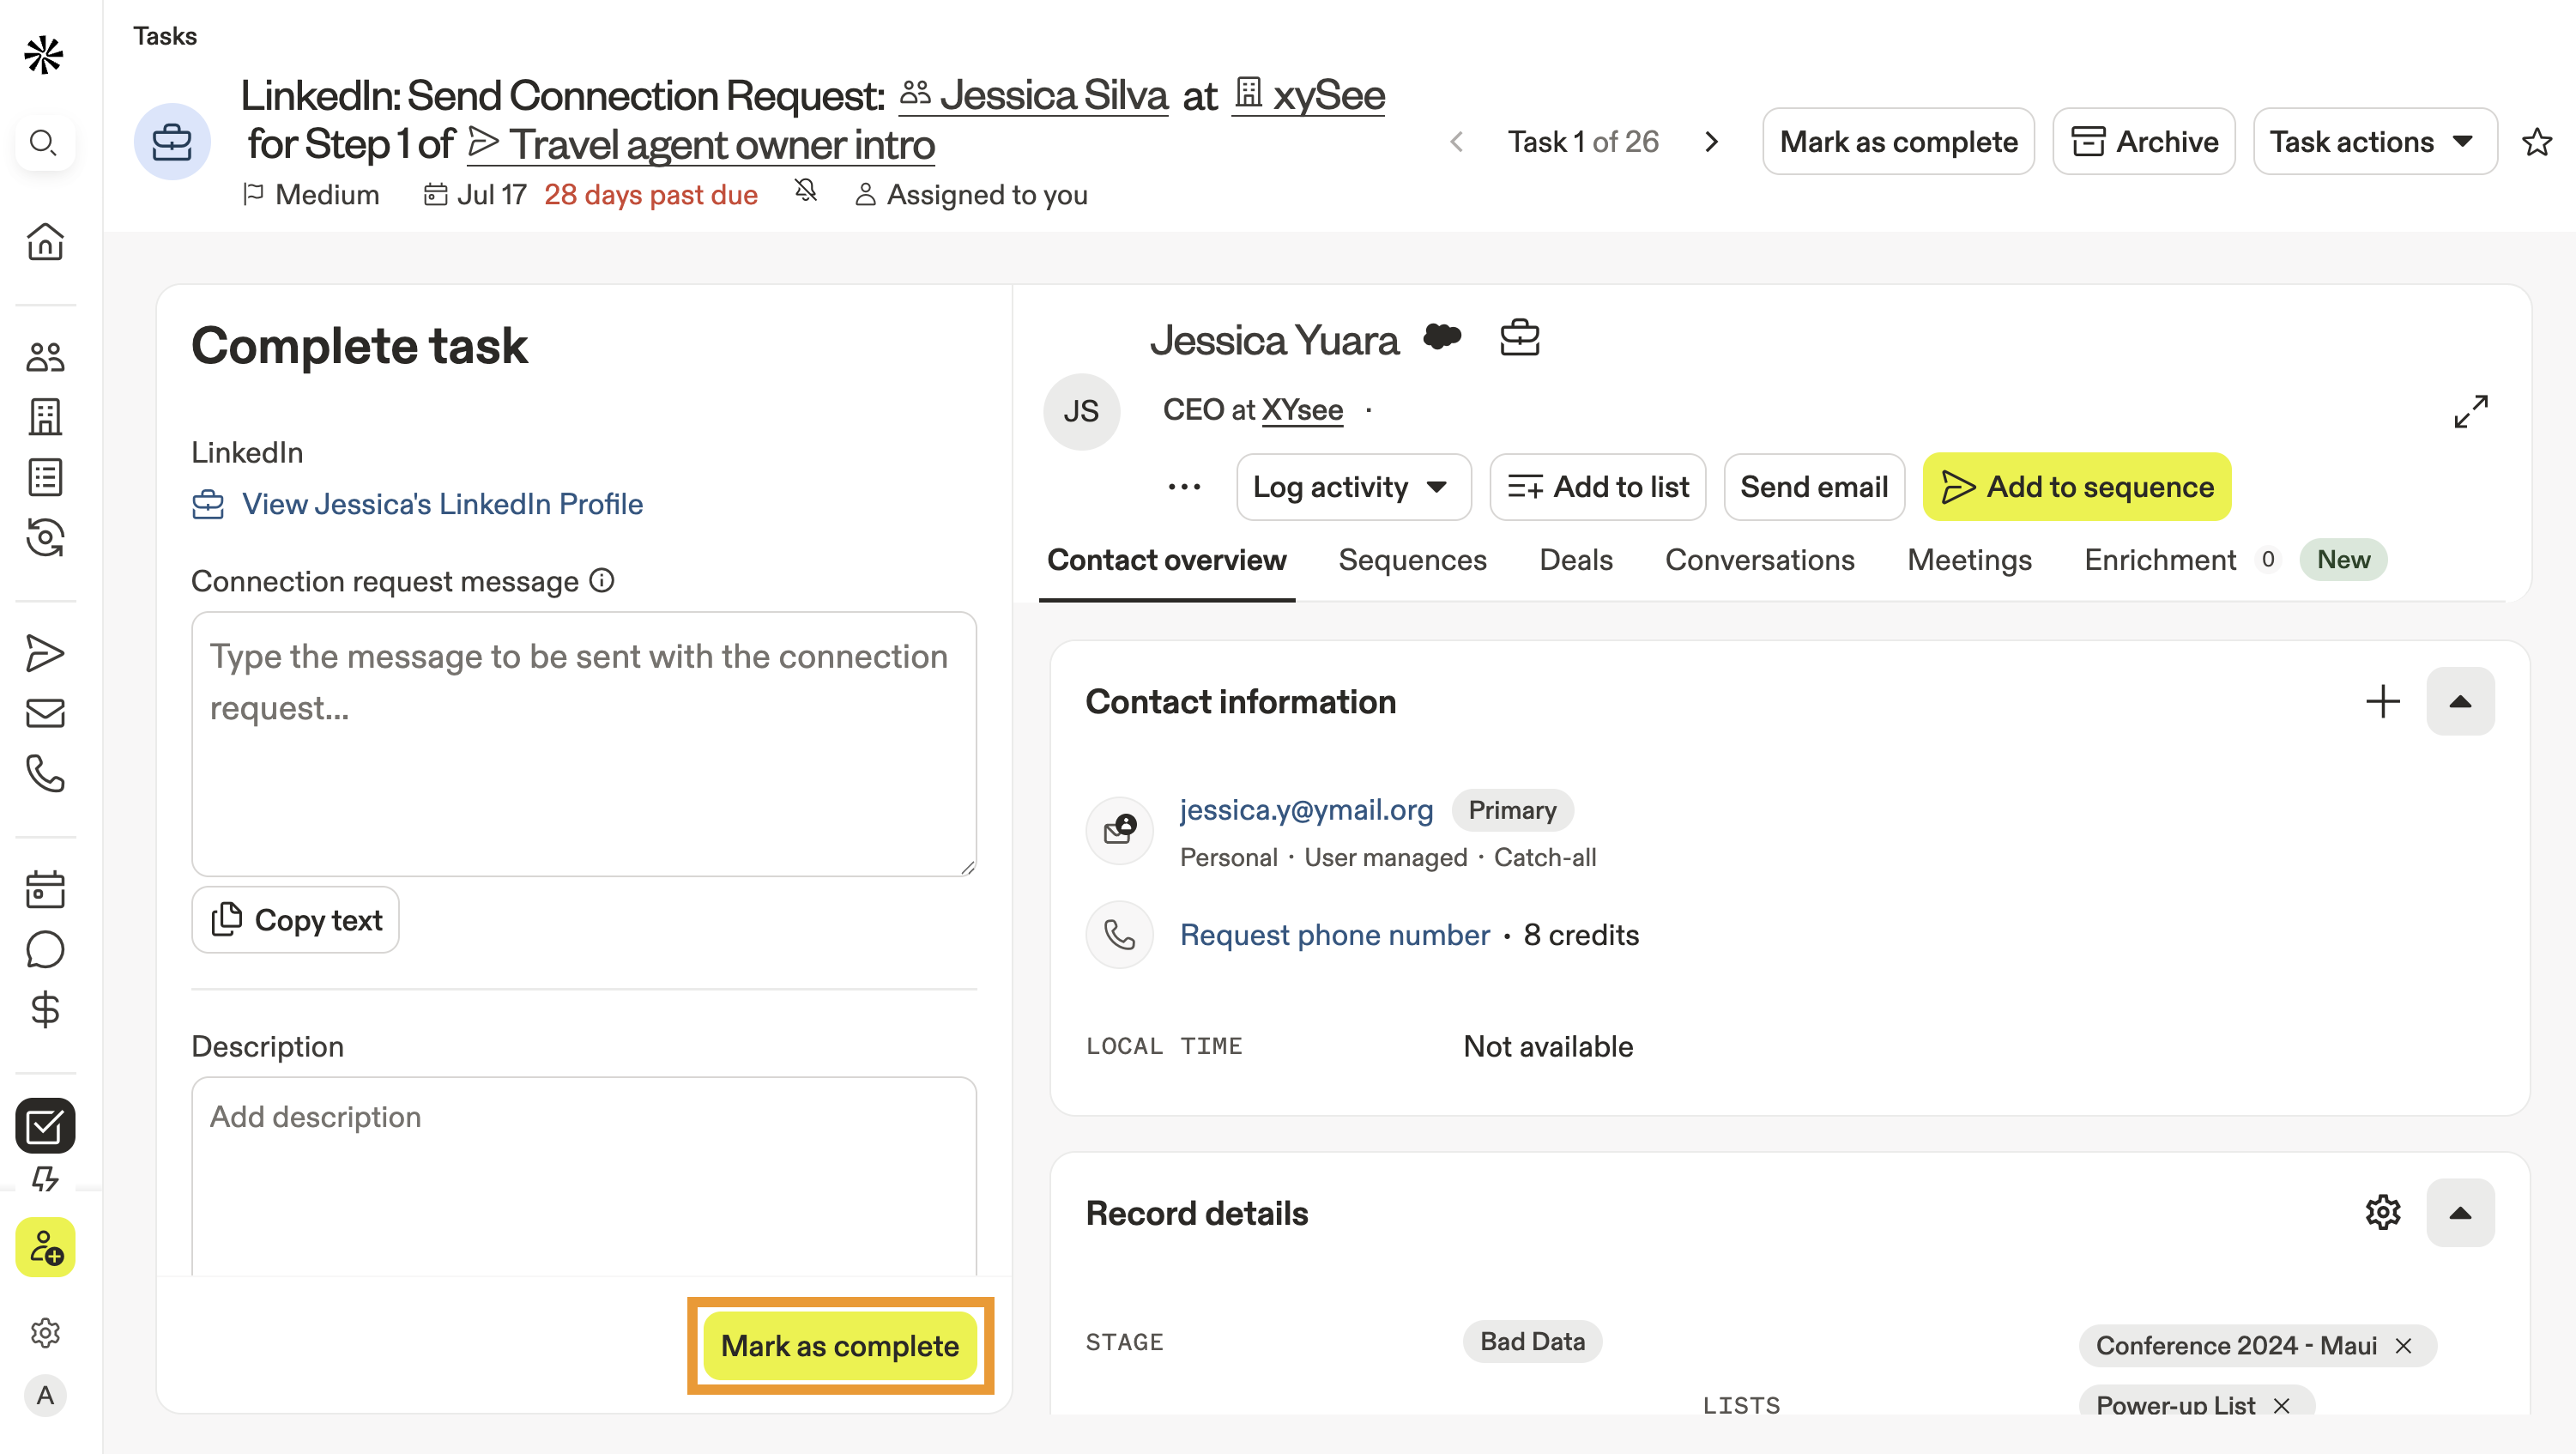The height and width of the screenshot is (1454, 2576).
Task: Switch to the Sequences tab
Action: [1412, 560]
